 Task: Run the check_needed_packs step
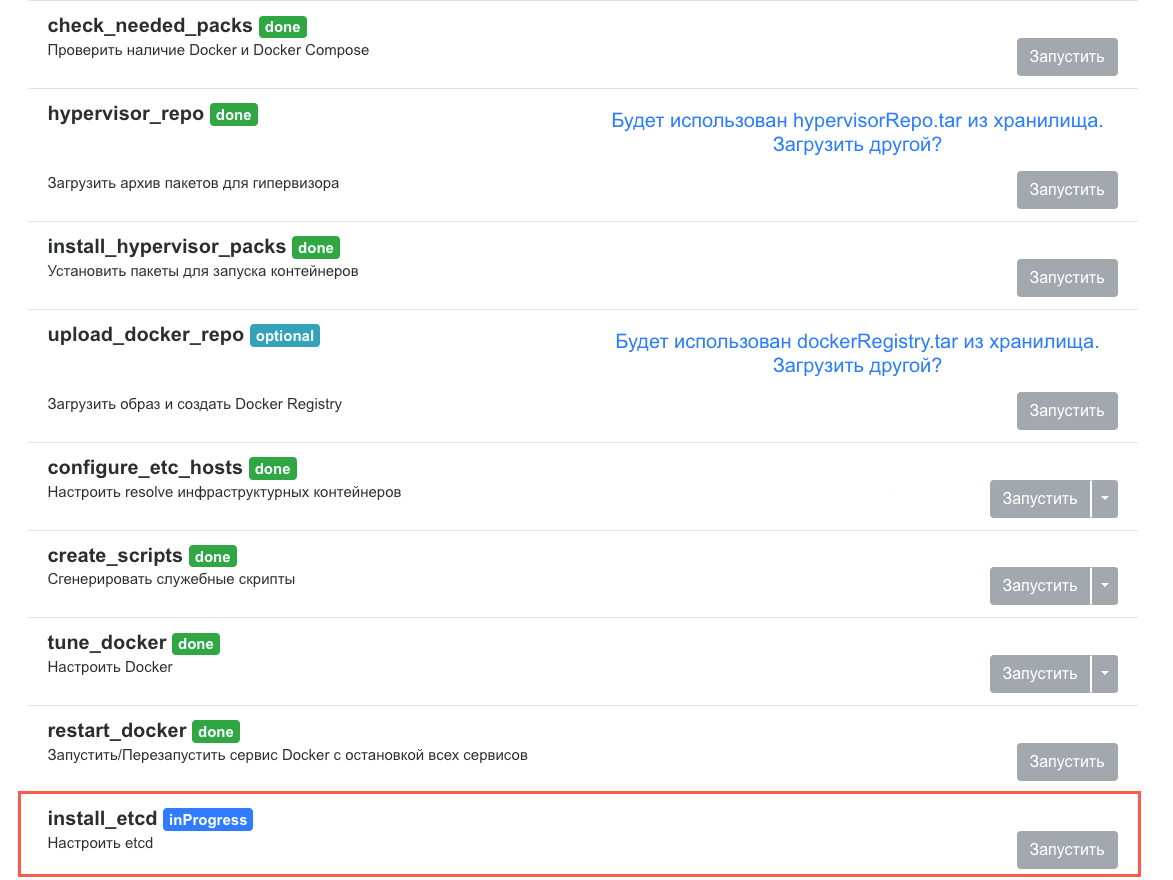coord(1066,57)
